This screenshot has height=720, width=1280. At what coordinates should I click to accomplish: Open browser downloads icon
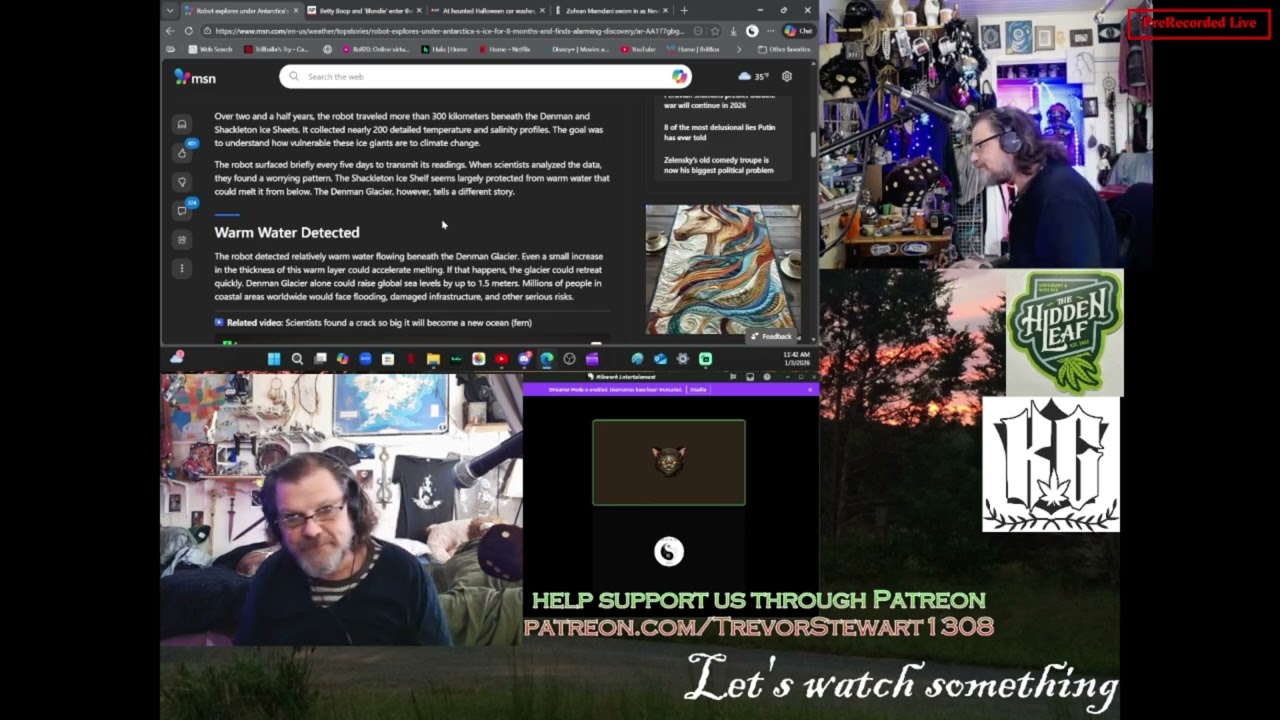click(733, 31)
